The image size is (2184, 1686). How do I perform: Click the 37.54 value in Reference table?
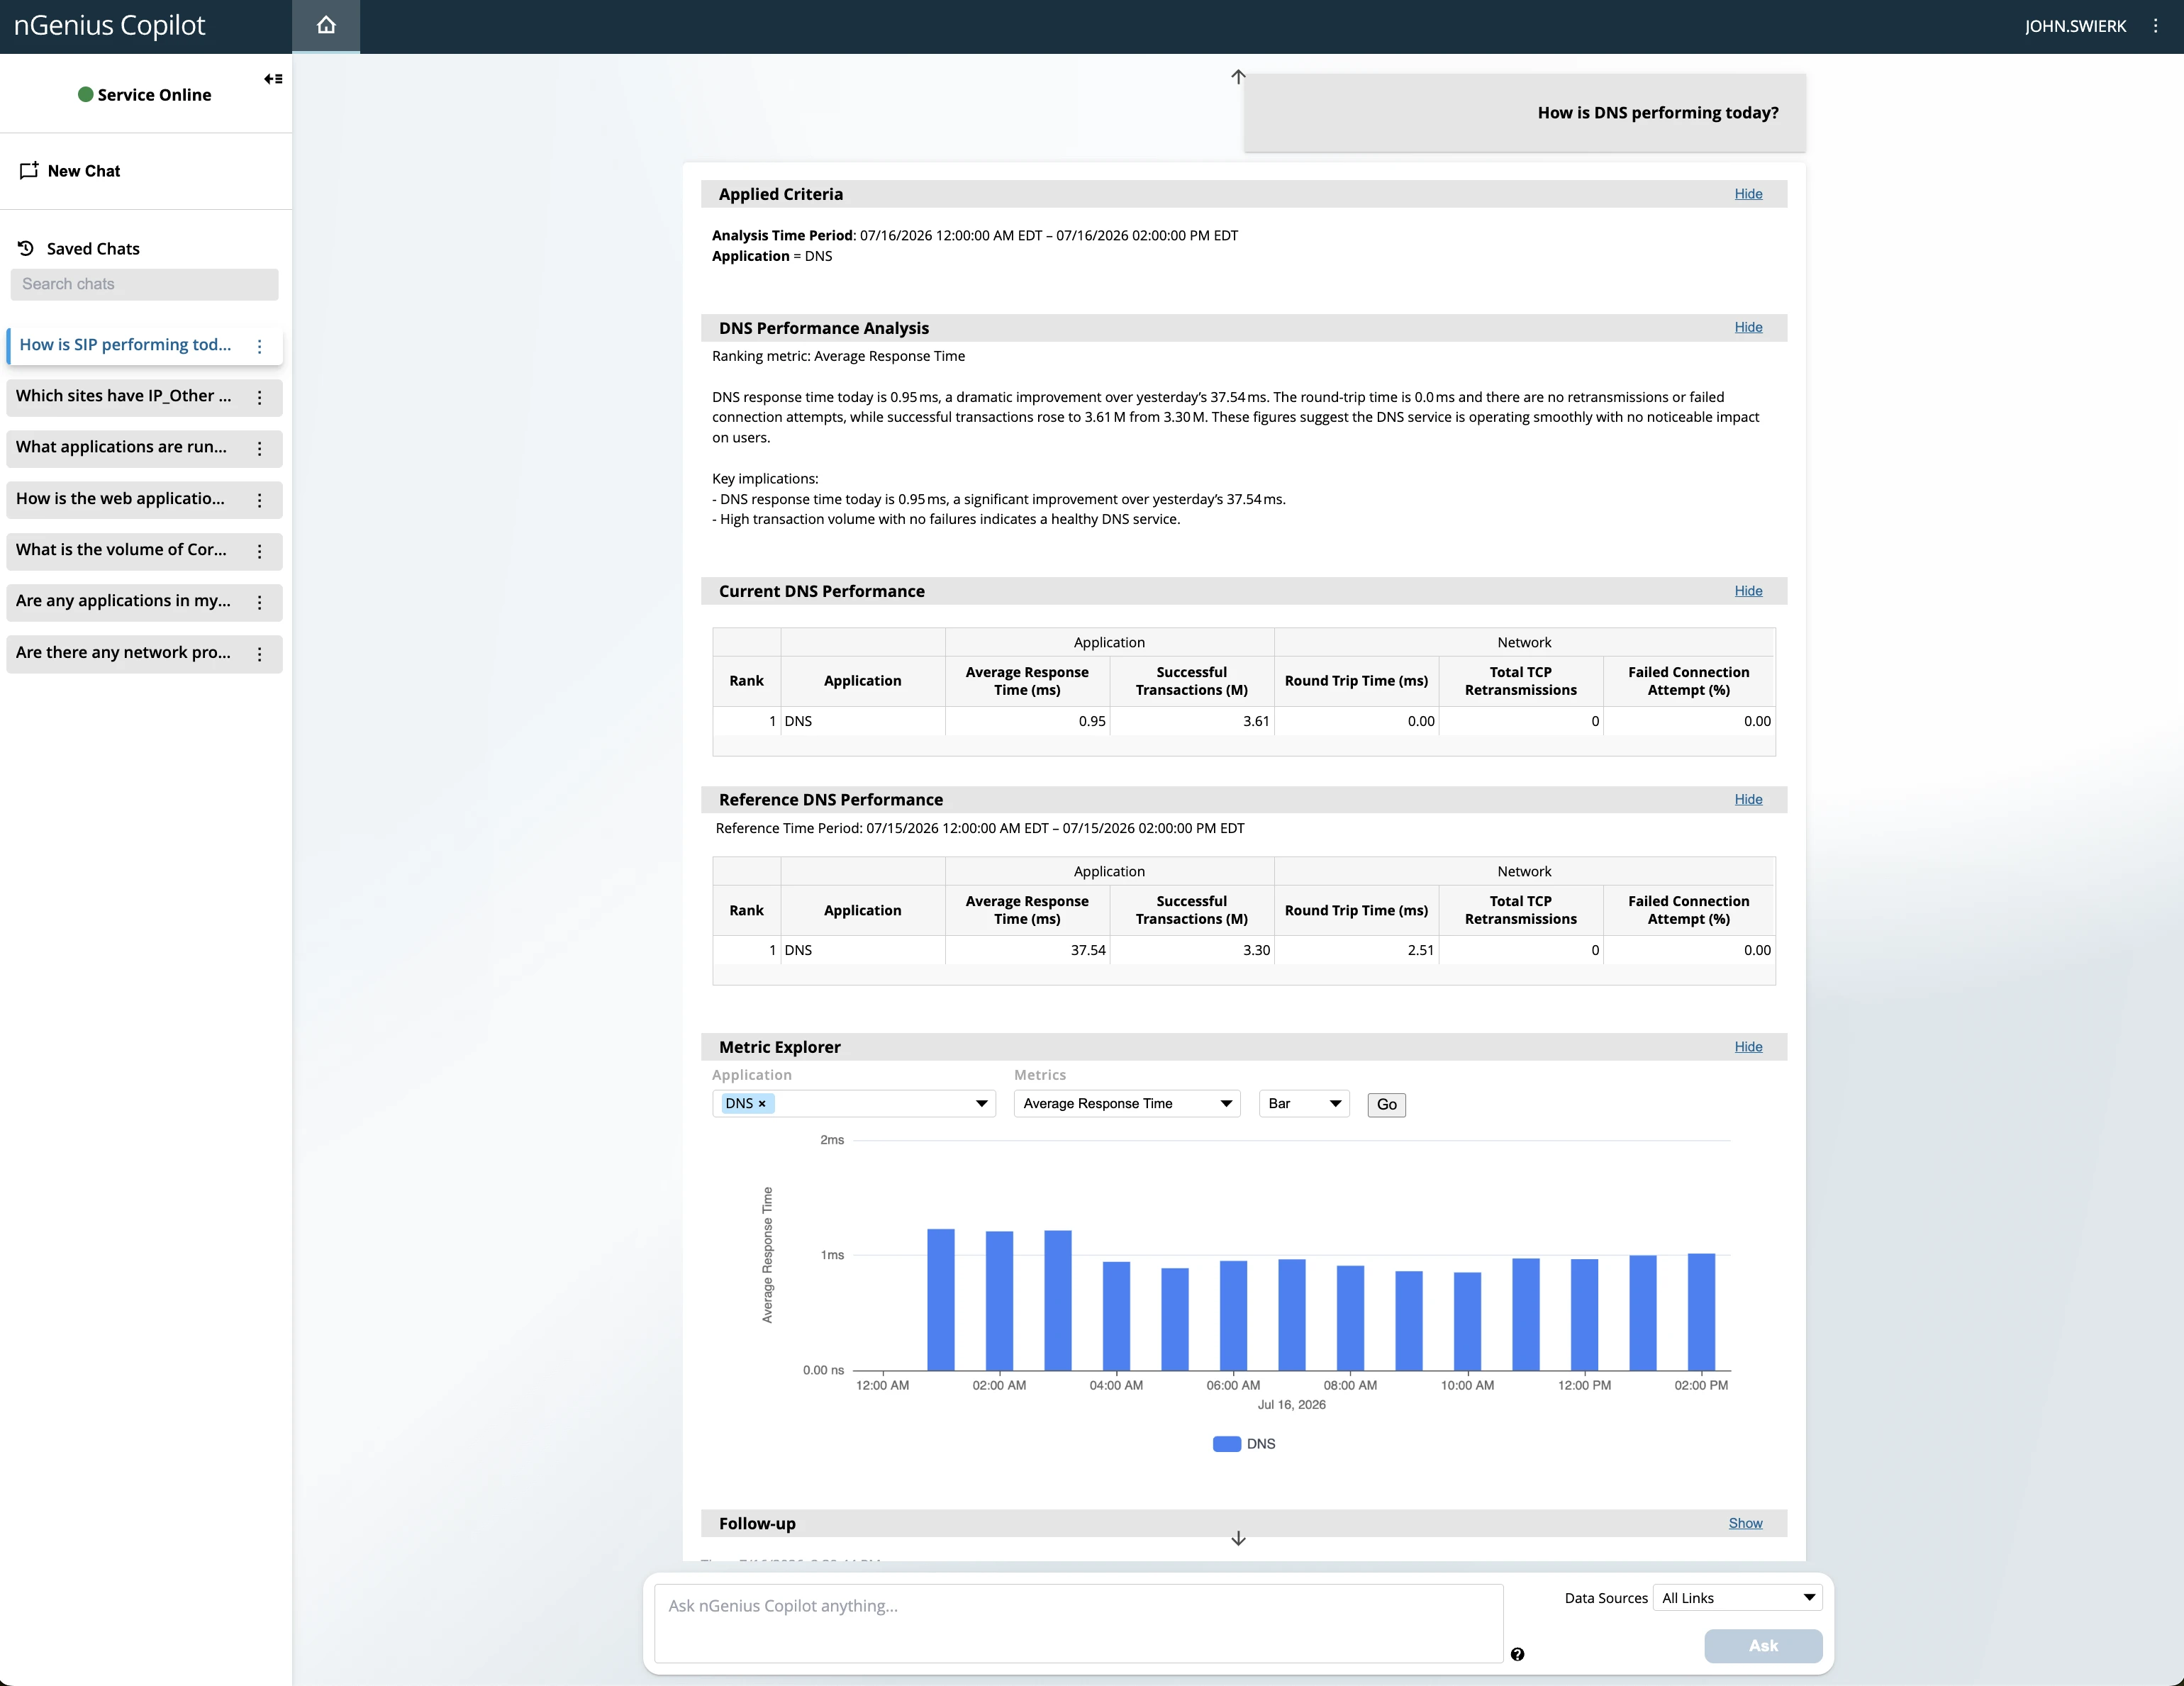coord(1088,950)
